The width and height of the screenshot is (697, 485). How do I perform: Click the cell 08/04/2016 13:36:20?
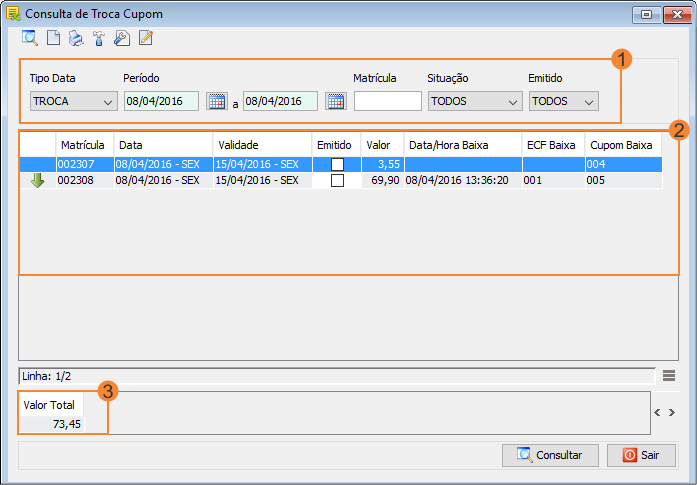point(463,180)
